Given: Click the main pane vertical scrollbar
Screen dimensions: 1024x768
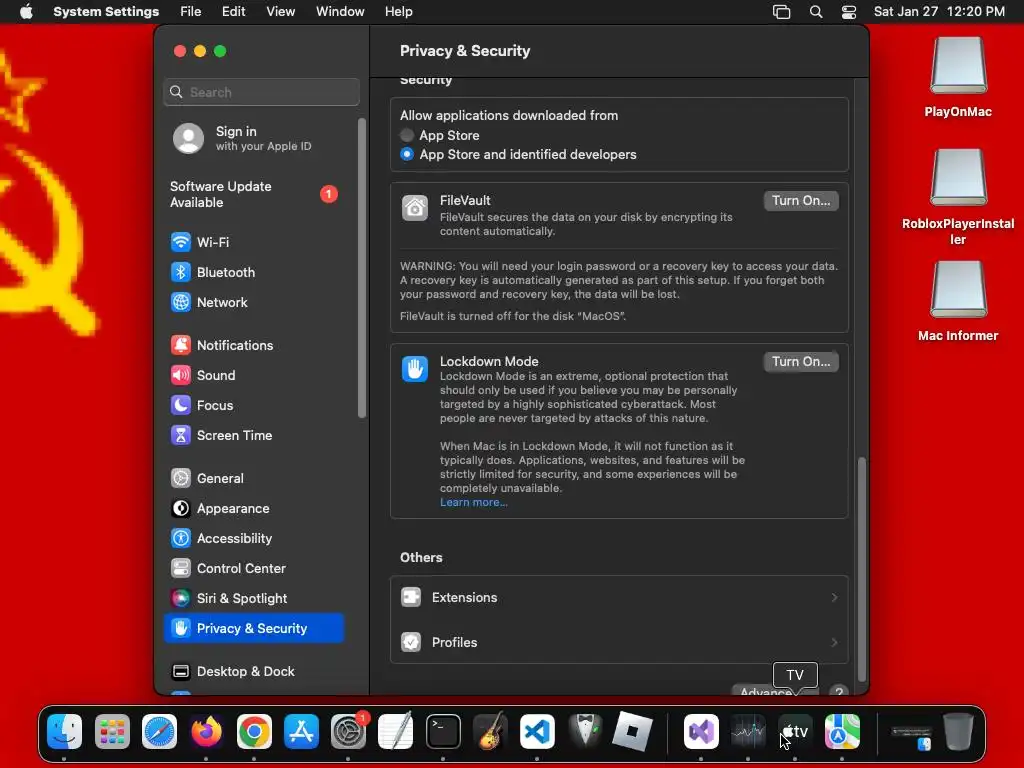Looking at the screenshot, I should [861, 569].
